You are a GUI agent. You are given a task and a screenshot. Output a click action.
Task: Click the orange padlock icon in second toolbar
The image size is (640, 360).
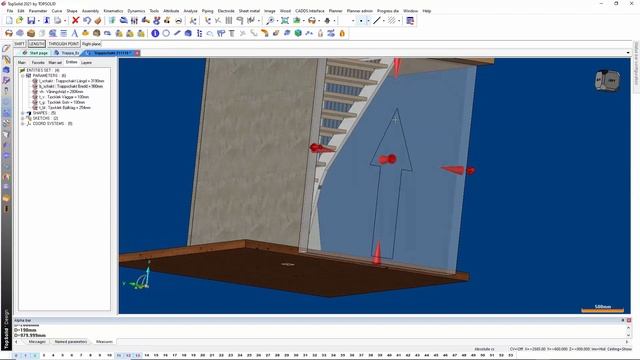click(x=342, y=33)
